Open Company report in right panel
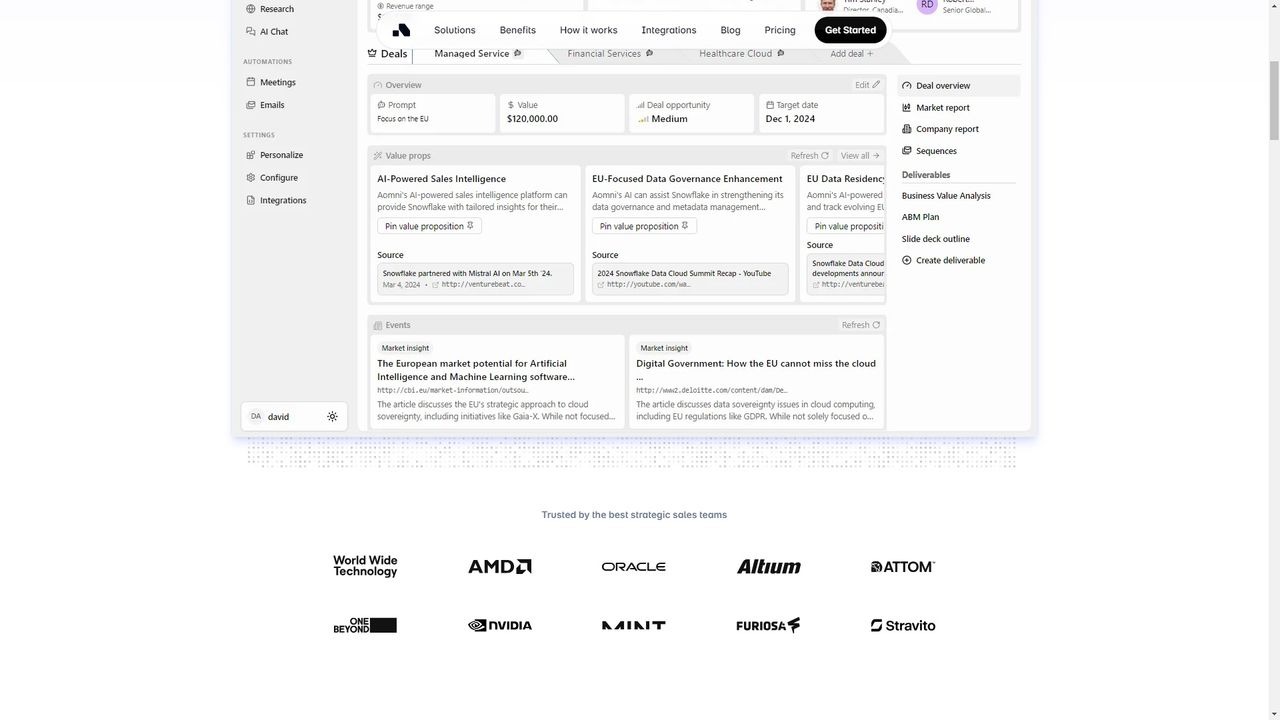 [940, 129]
